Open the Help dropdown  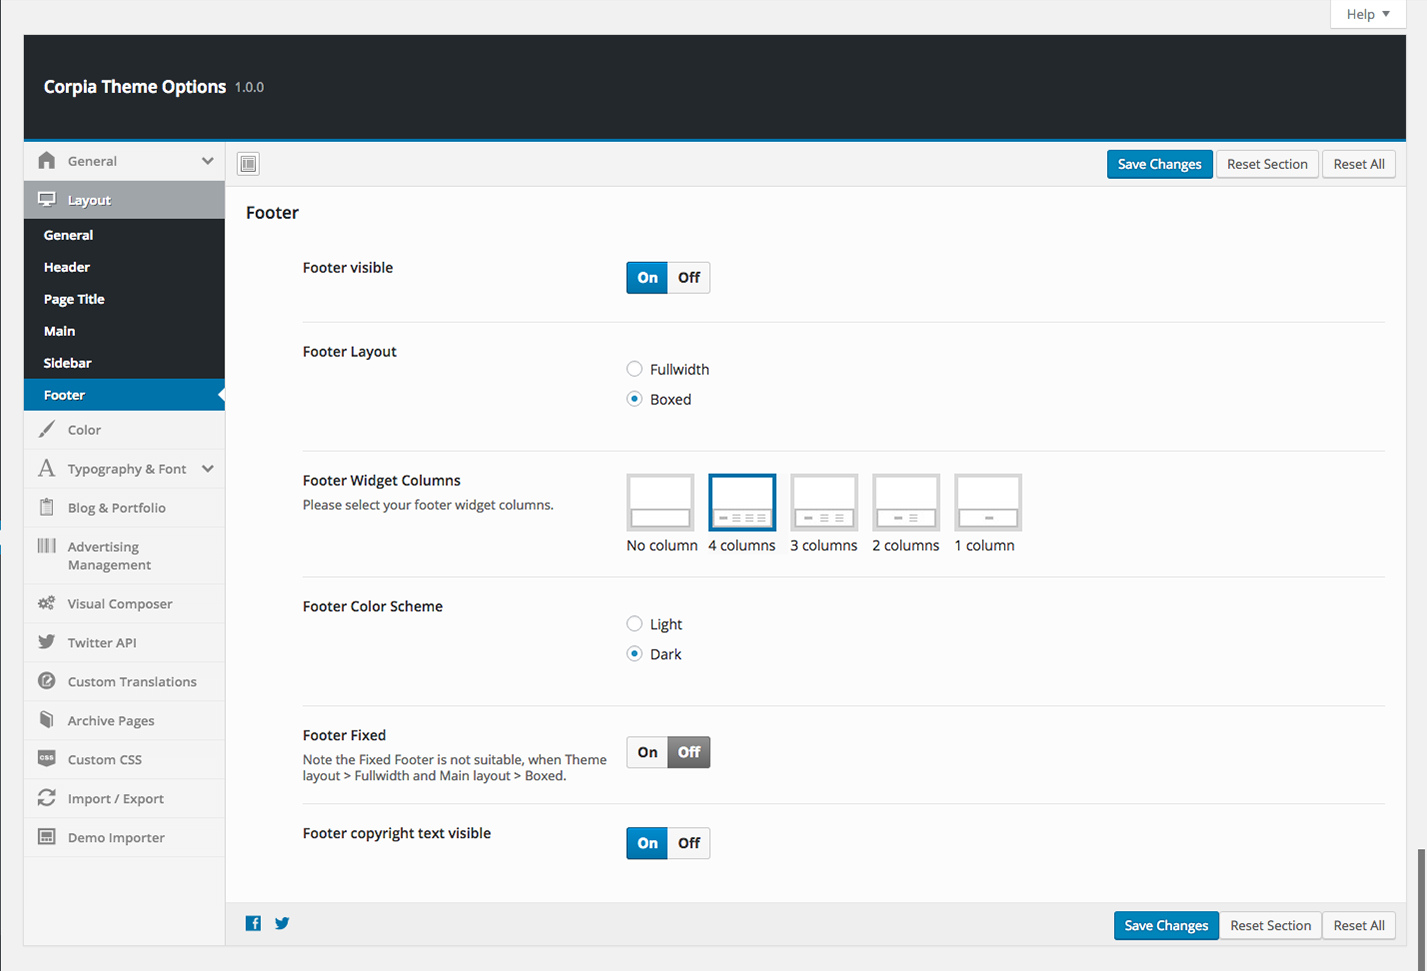point(1367,14)
